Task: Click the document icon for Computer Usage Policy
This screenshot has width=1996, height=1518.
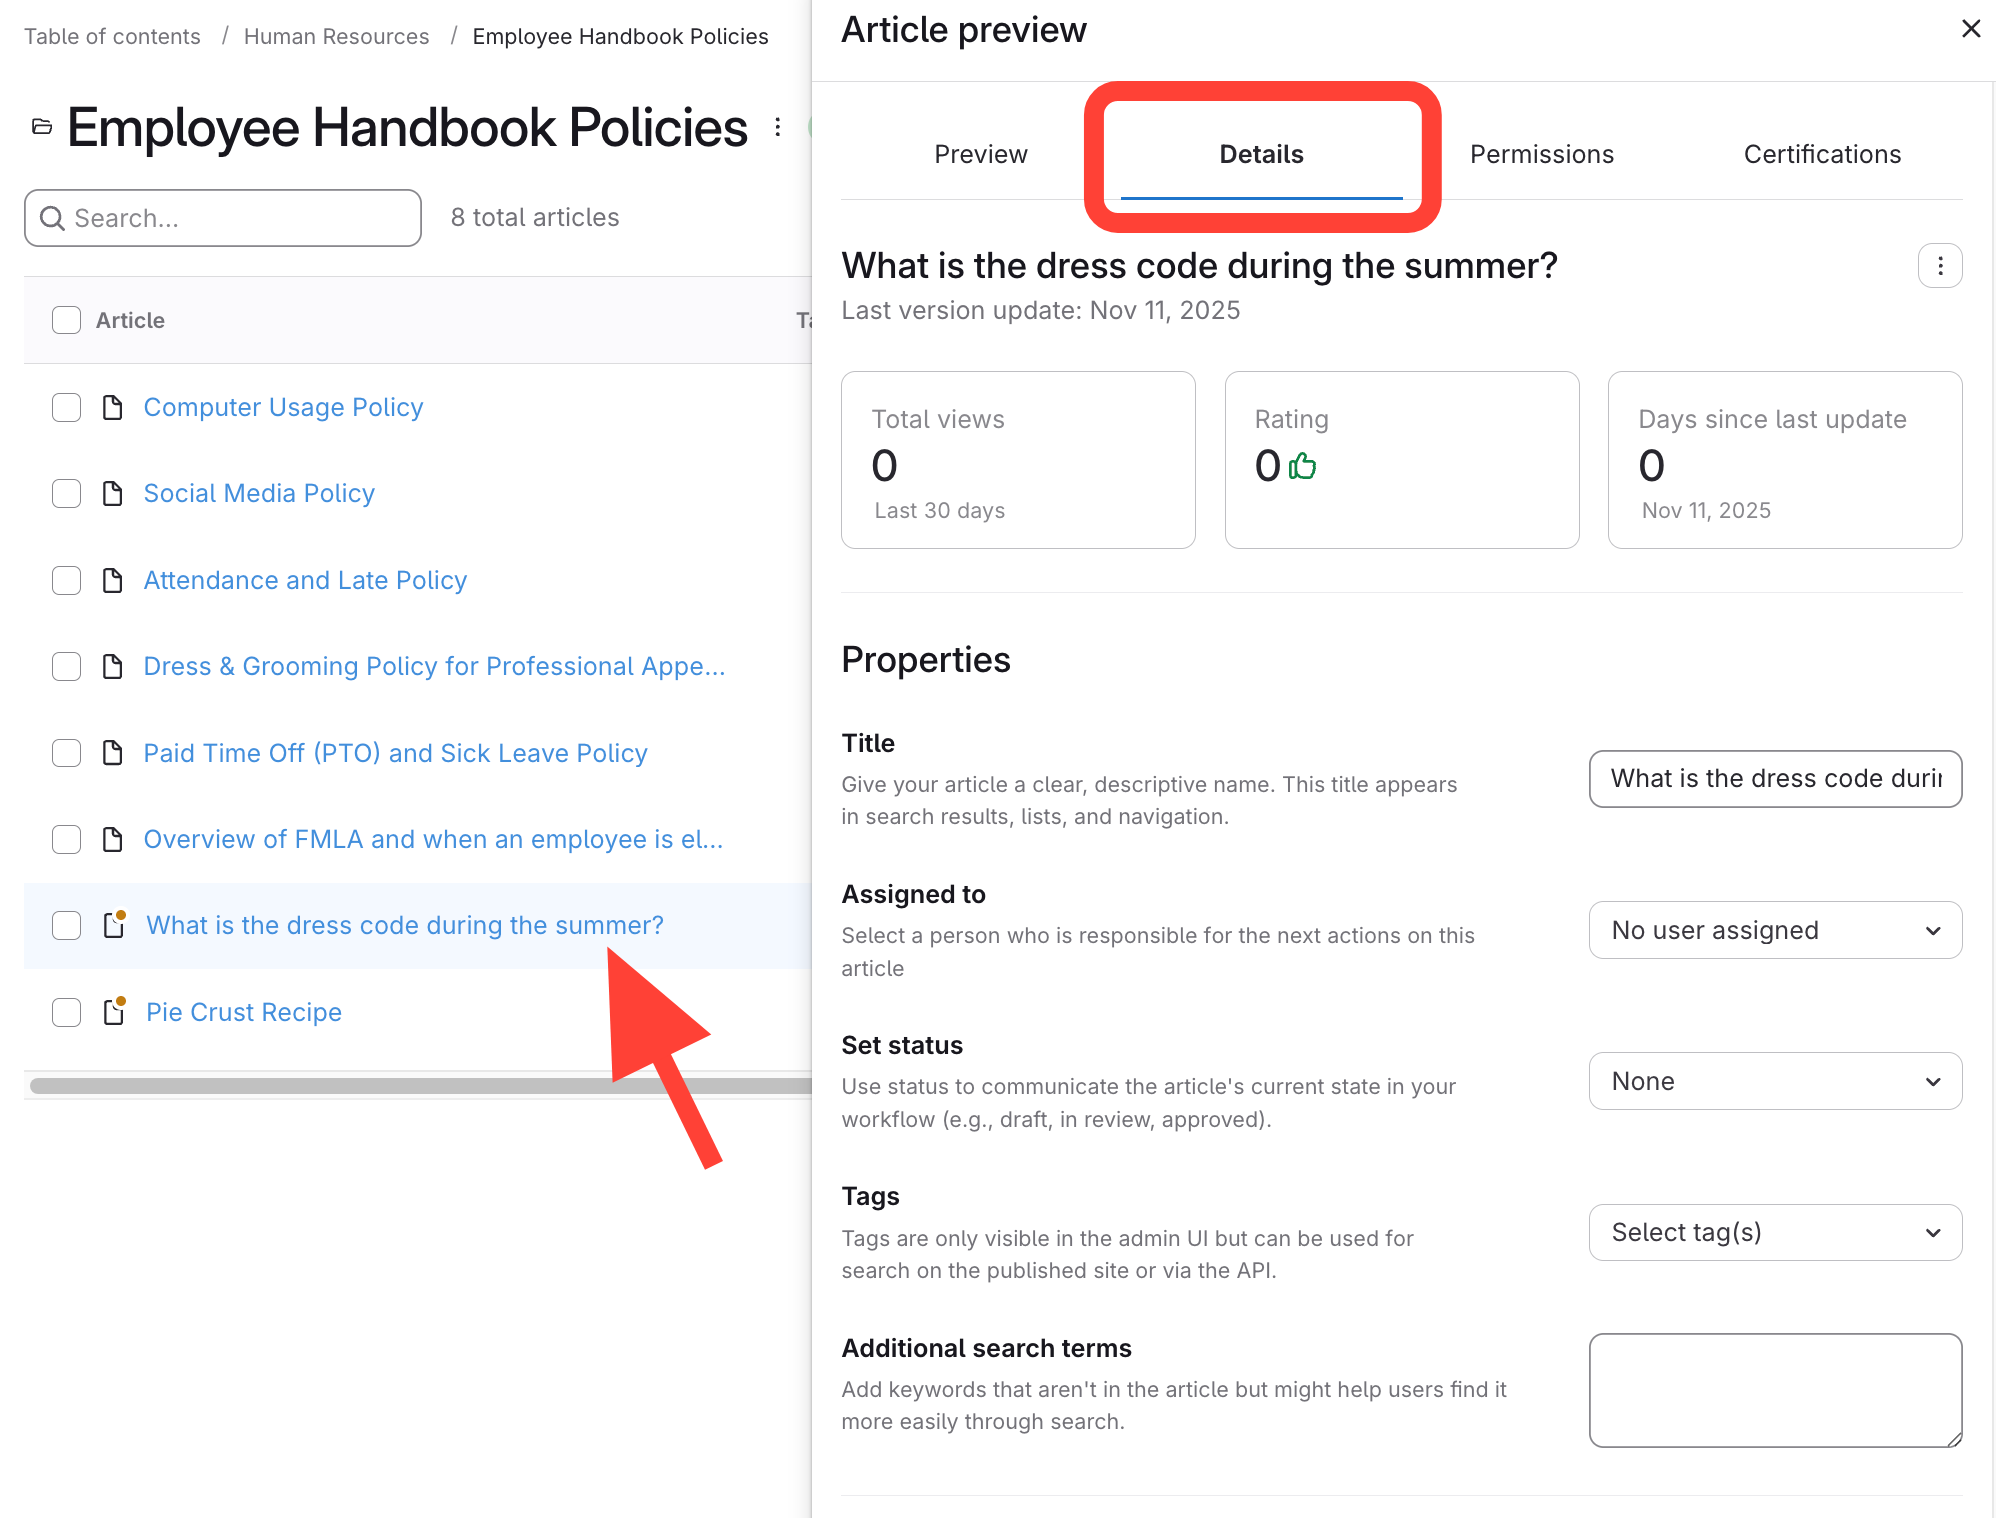Action: coord(113,407)
